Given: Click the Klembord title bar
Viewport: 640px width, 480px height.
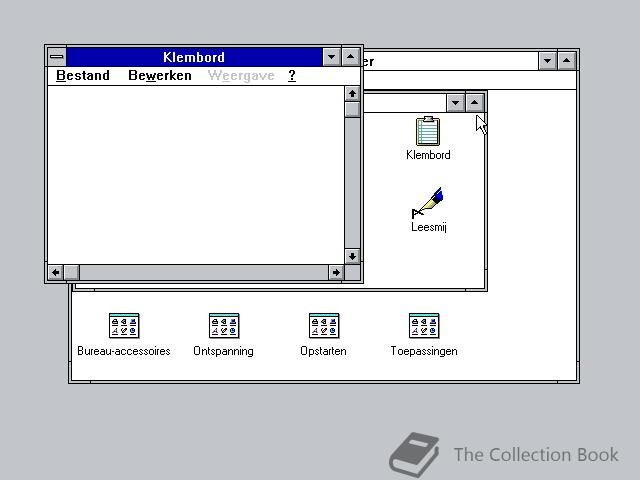Looking at the screenshot, I should pos(194,57).
